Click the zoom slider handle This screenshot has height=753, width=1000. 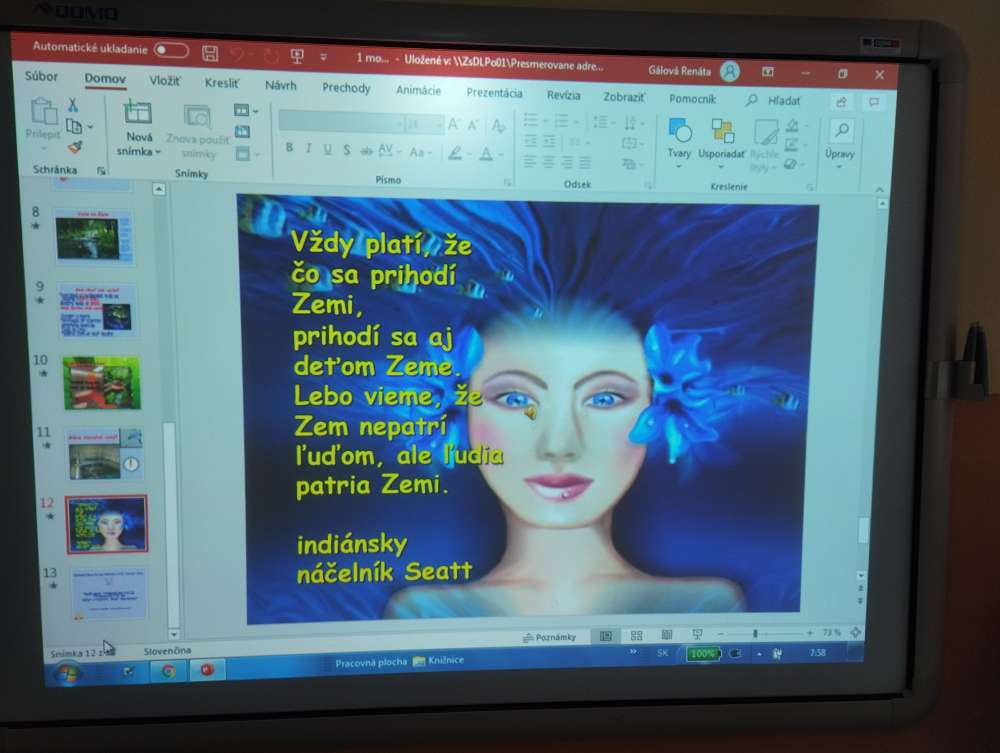[x=755, y=633]
